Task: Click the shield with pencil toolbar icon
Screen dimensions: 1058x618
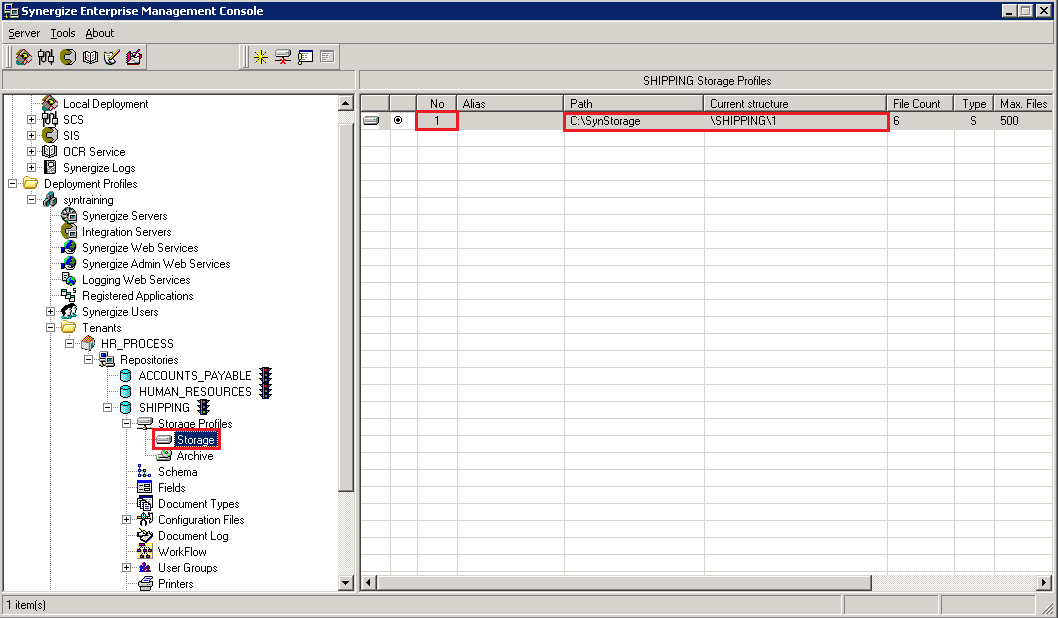Action: point(112,57)
